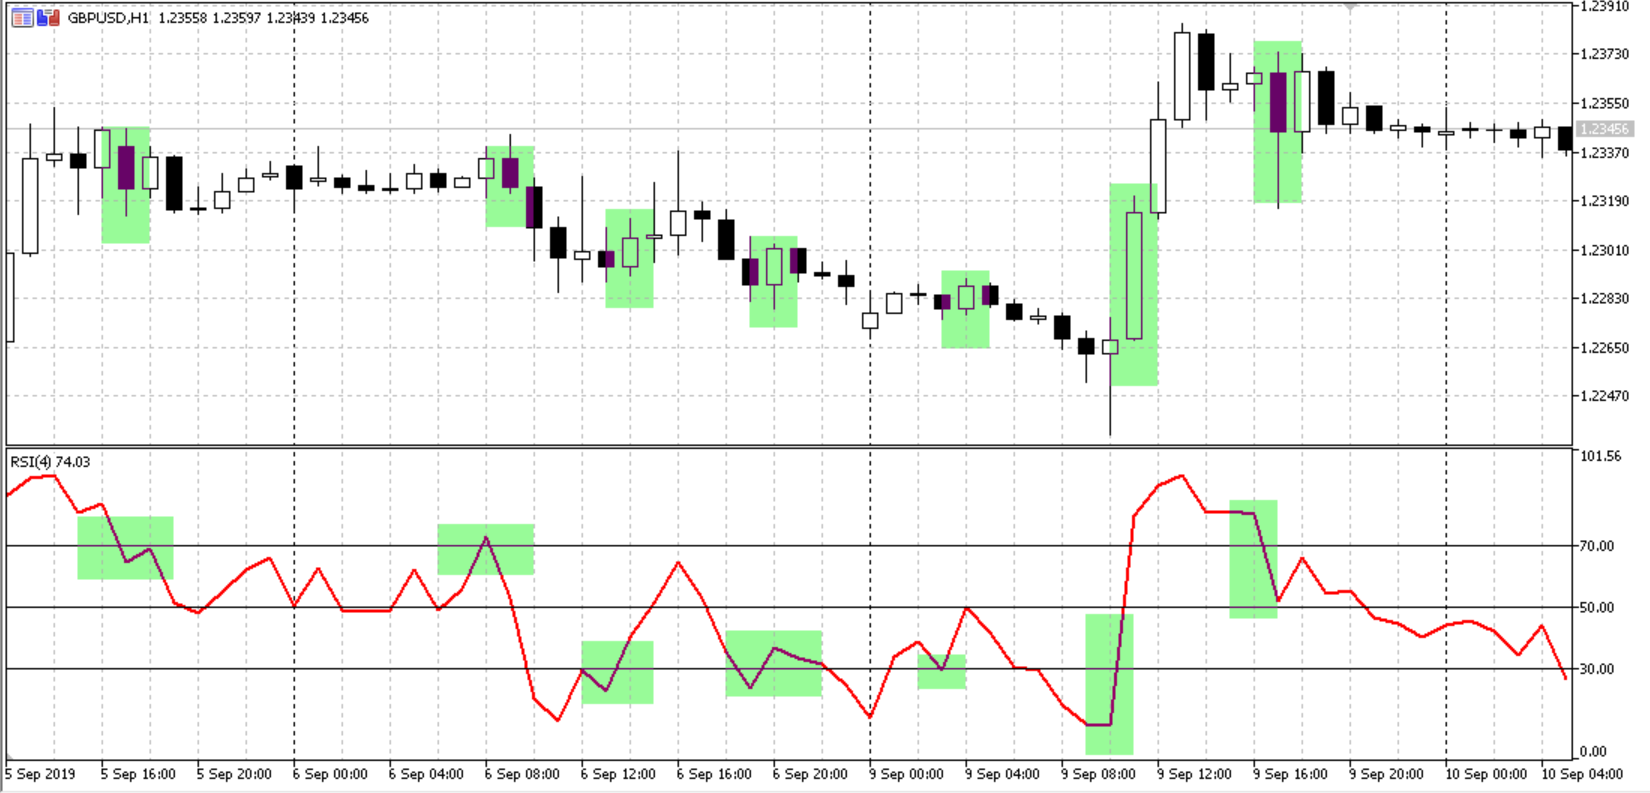
Task: Click time axis label 5 Sep 20:00
Action: tap(234, 774)
